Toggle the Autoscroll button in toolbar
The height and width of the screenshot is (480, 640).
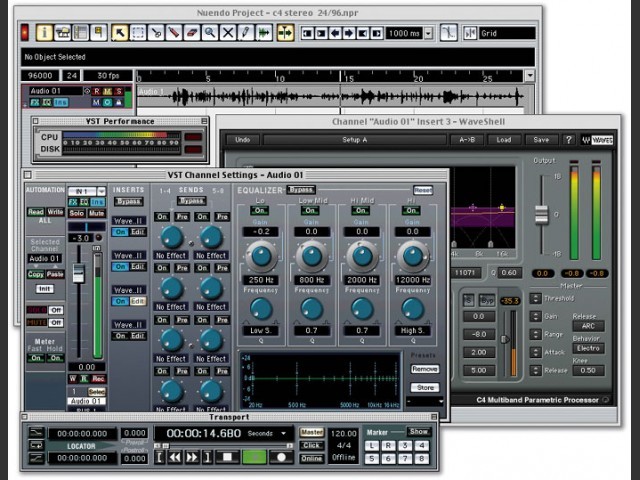pos(285,33)
